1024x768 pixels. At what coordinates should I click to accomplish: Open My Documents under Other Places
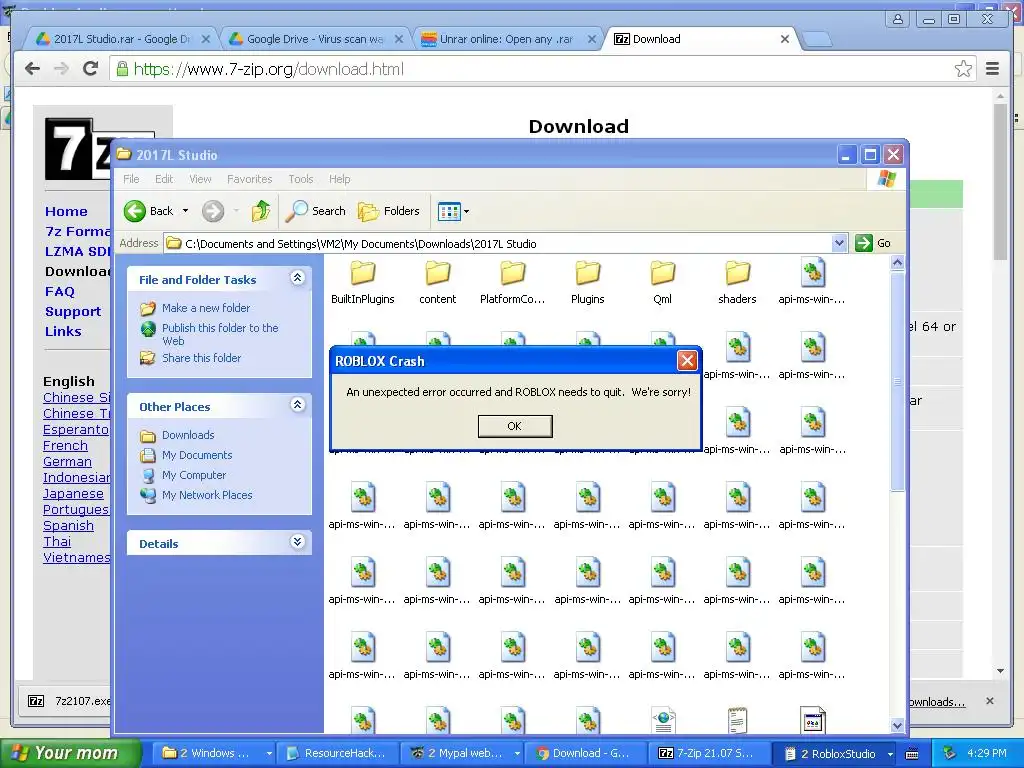197,455
